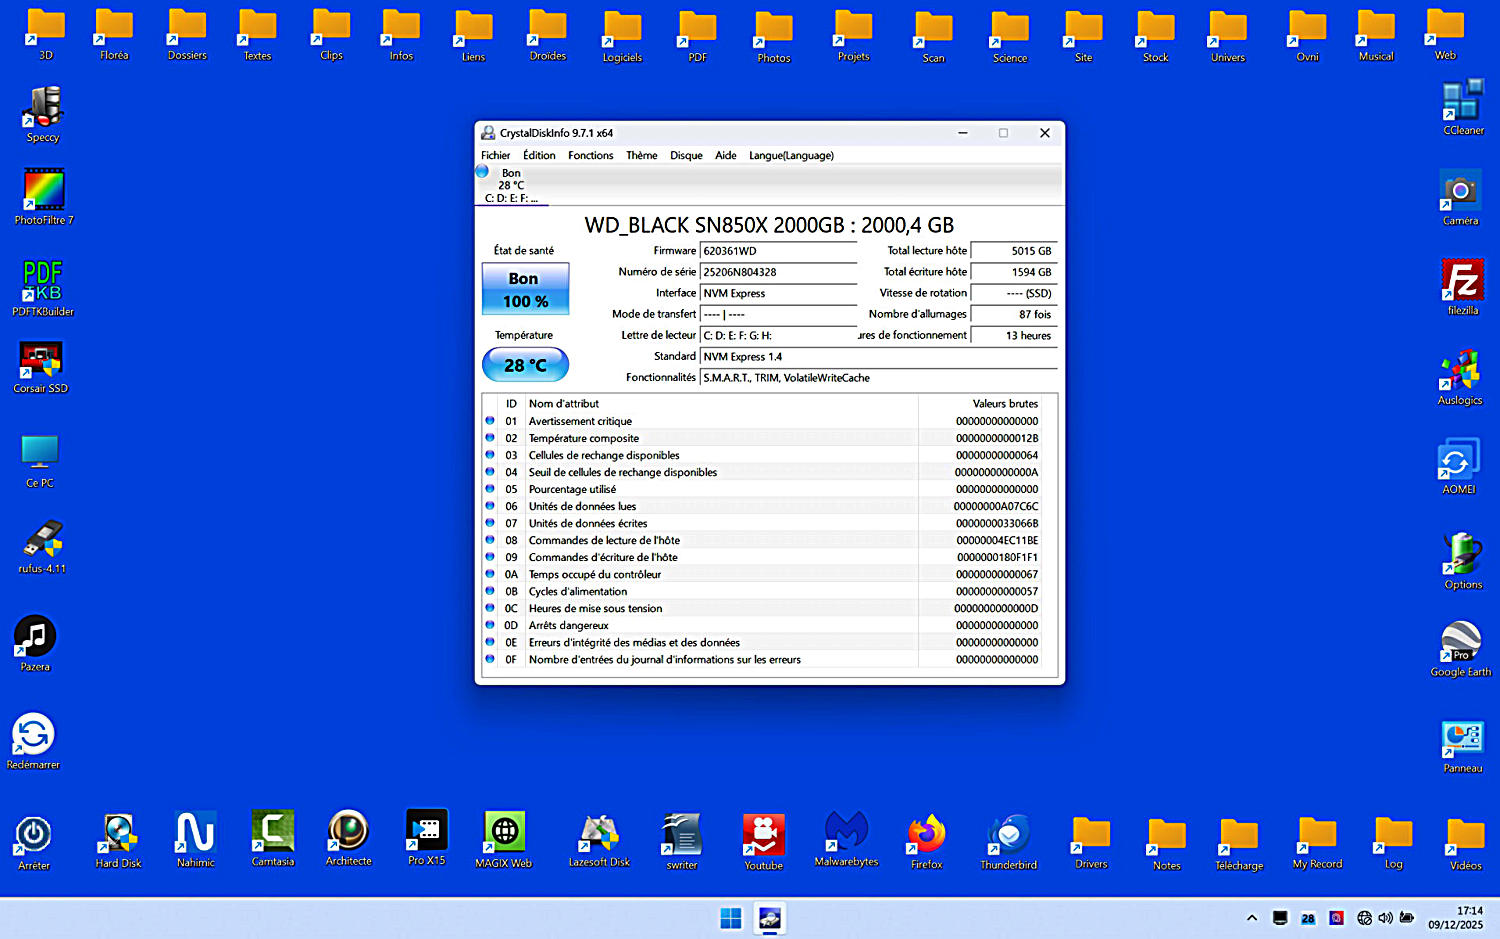Click the Bon 100 % health status button
The image size is (1500, 939).
coord(525,289)
